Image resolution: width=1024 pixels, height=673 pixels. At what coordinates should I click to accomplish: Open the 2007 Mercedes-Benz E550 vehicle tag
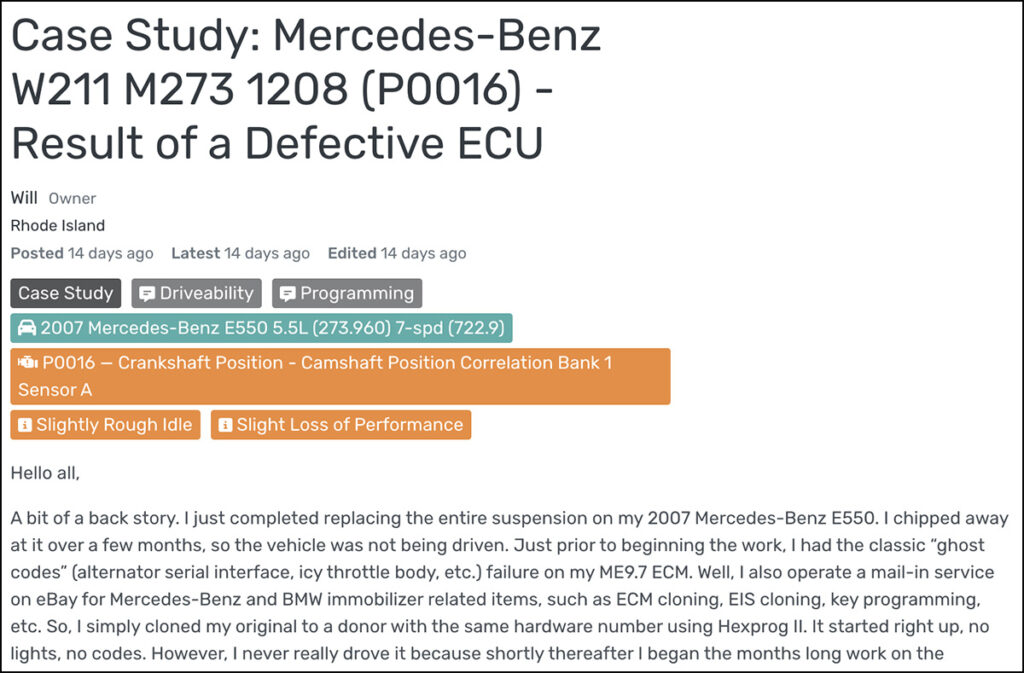point(270,328)
